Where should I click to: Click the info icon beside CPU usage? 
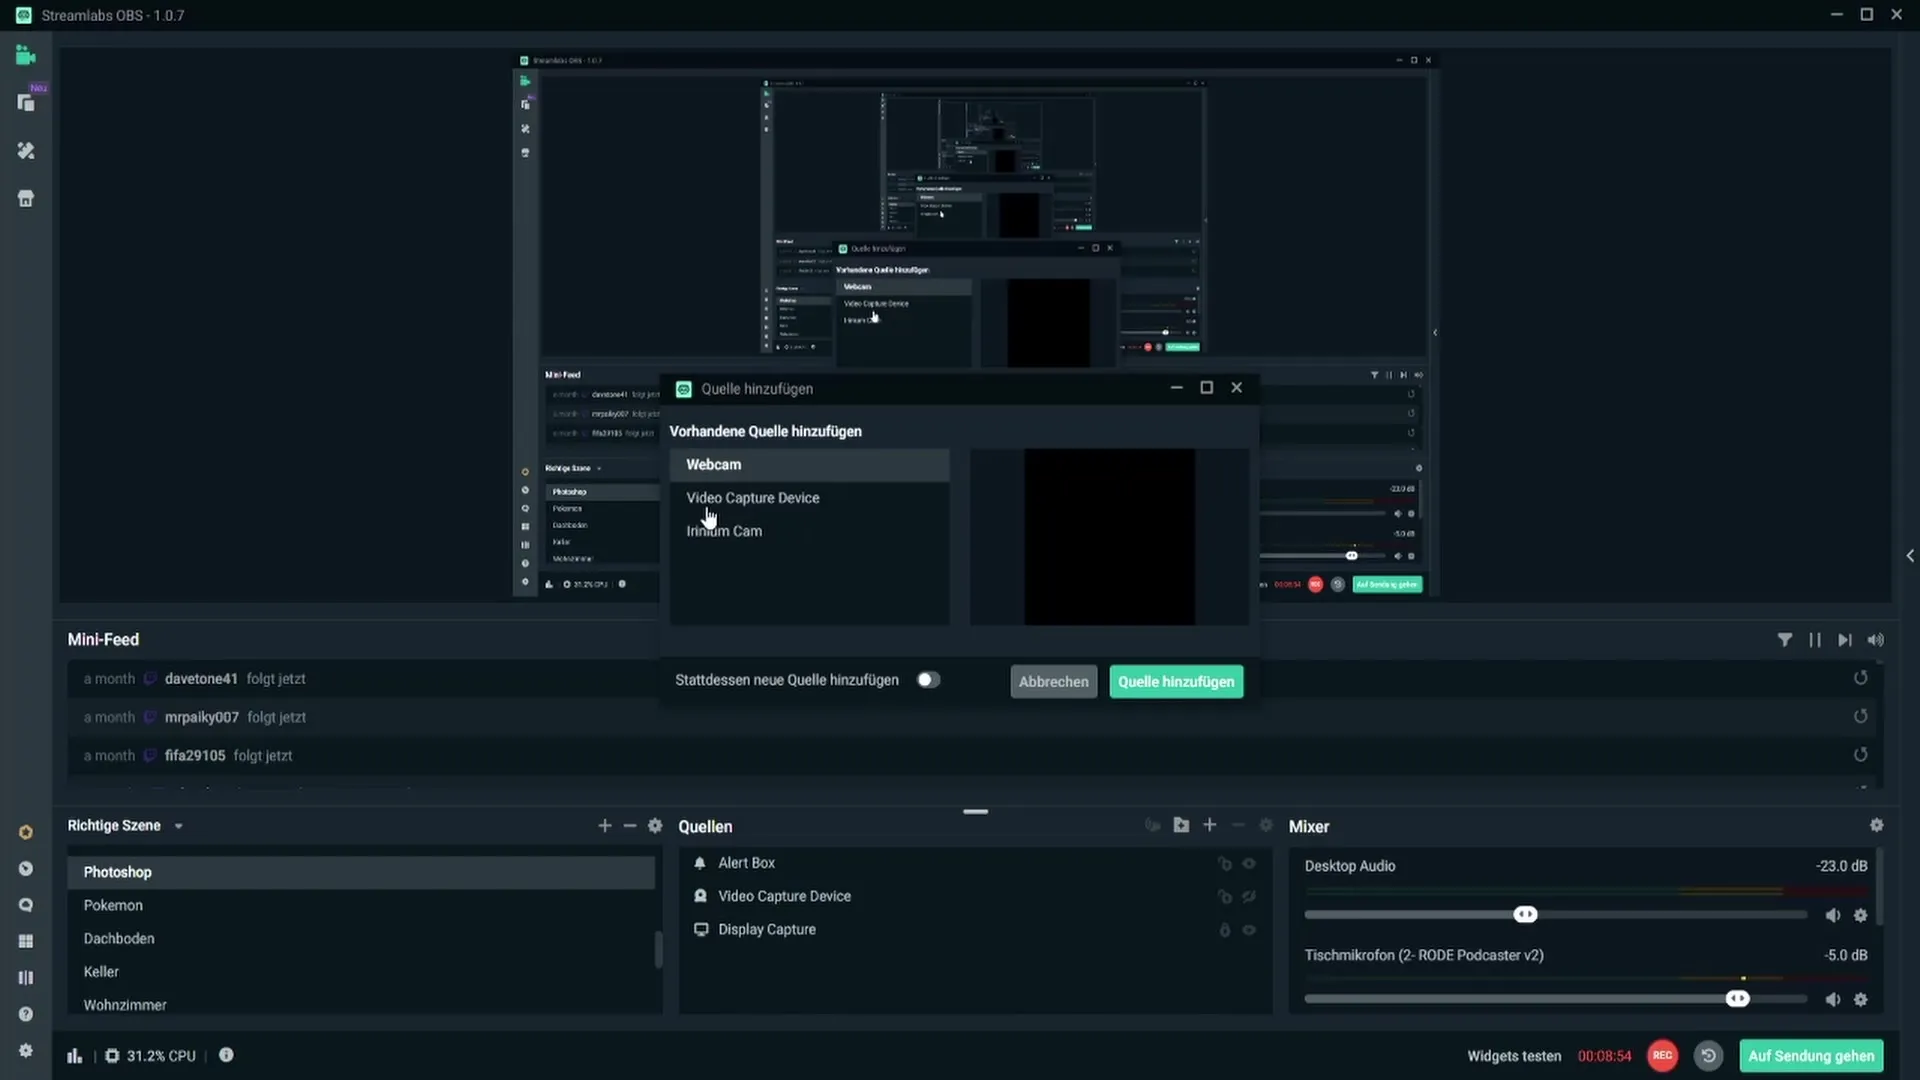click(226, 1055)
